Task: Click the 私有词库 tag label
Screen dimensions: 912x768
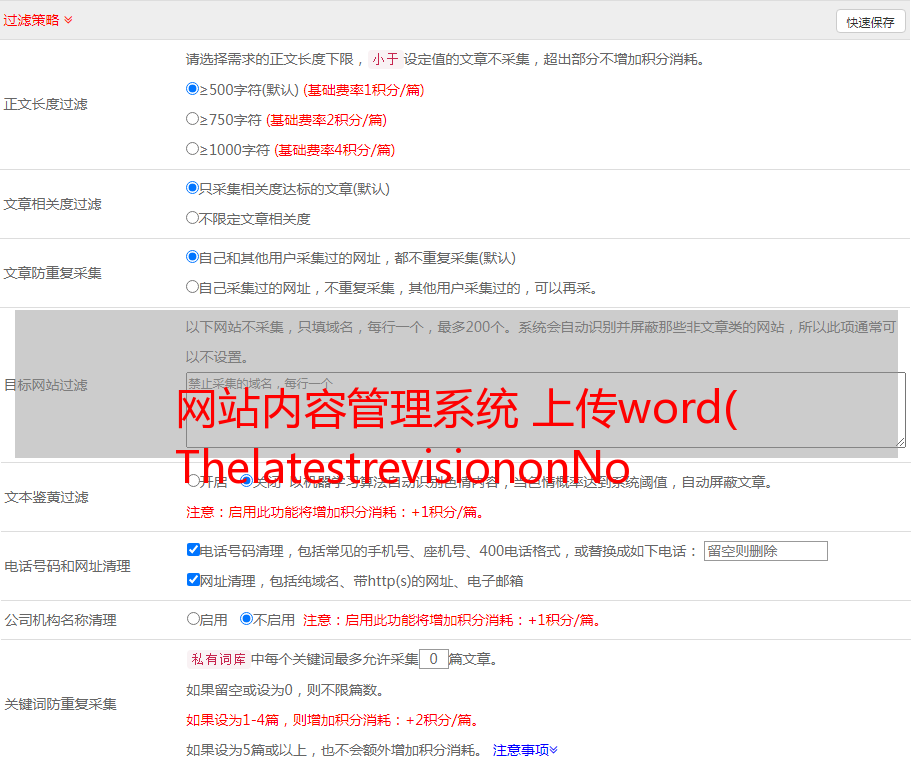Action: (219, 659)
